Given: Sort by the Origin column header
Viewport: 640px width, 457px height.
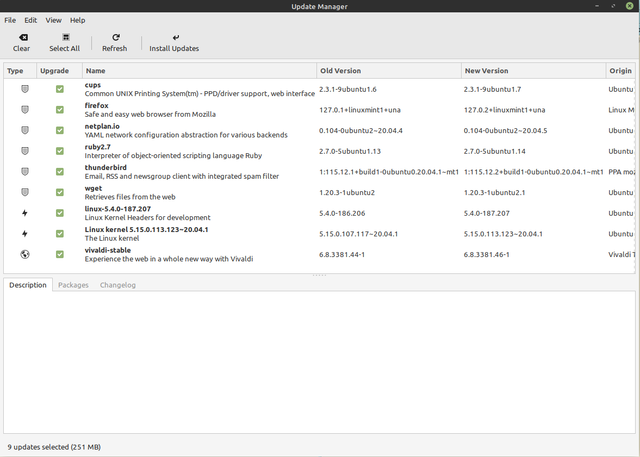Looking at the screenshot, I should click(620, 71).
